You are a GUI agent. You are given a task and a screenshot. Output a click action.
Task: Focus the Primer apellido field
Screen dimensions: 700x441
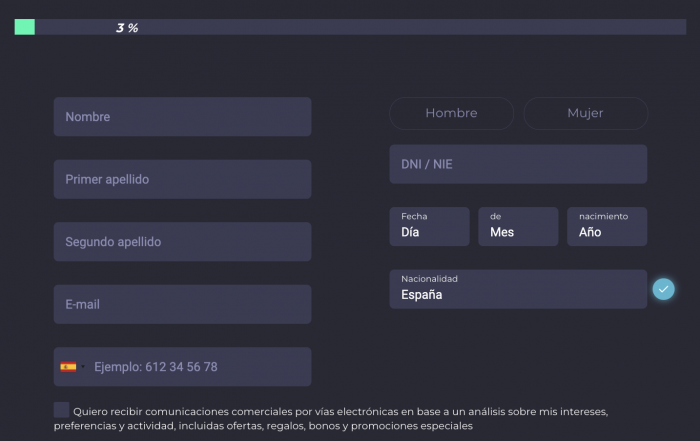click(183, 179)
